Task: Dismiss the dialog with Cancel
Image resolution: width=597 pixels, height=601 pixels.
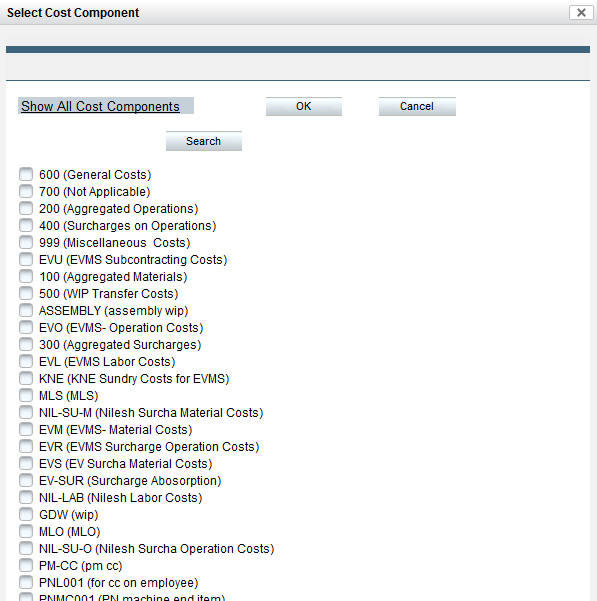Action: [417, 106]
